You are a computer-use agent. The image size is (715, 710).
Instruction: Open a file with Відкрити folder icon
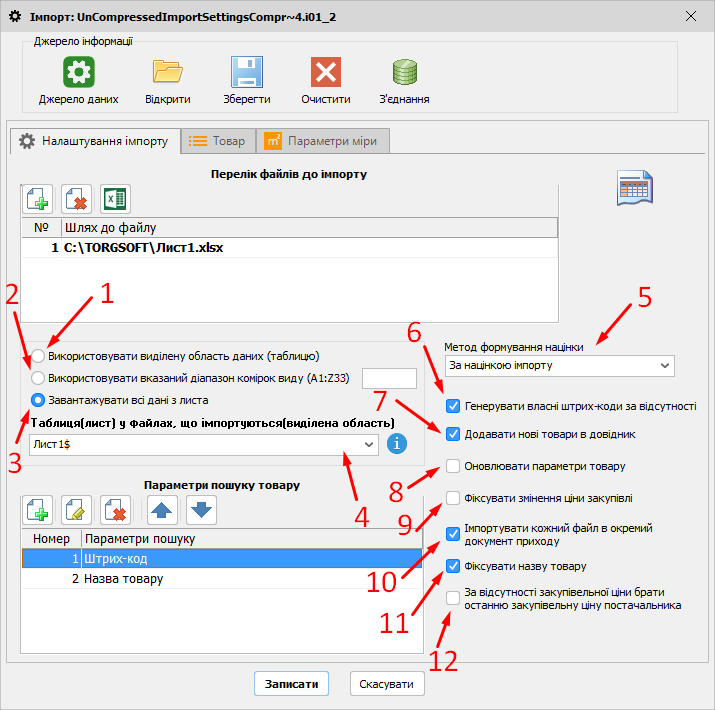[x=167, y=72]
